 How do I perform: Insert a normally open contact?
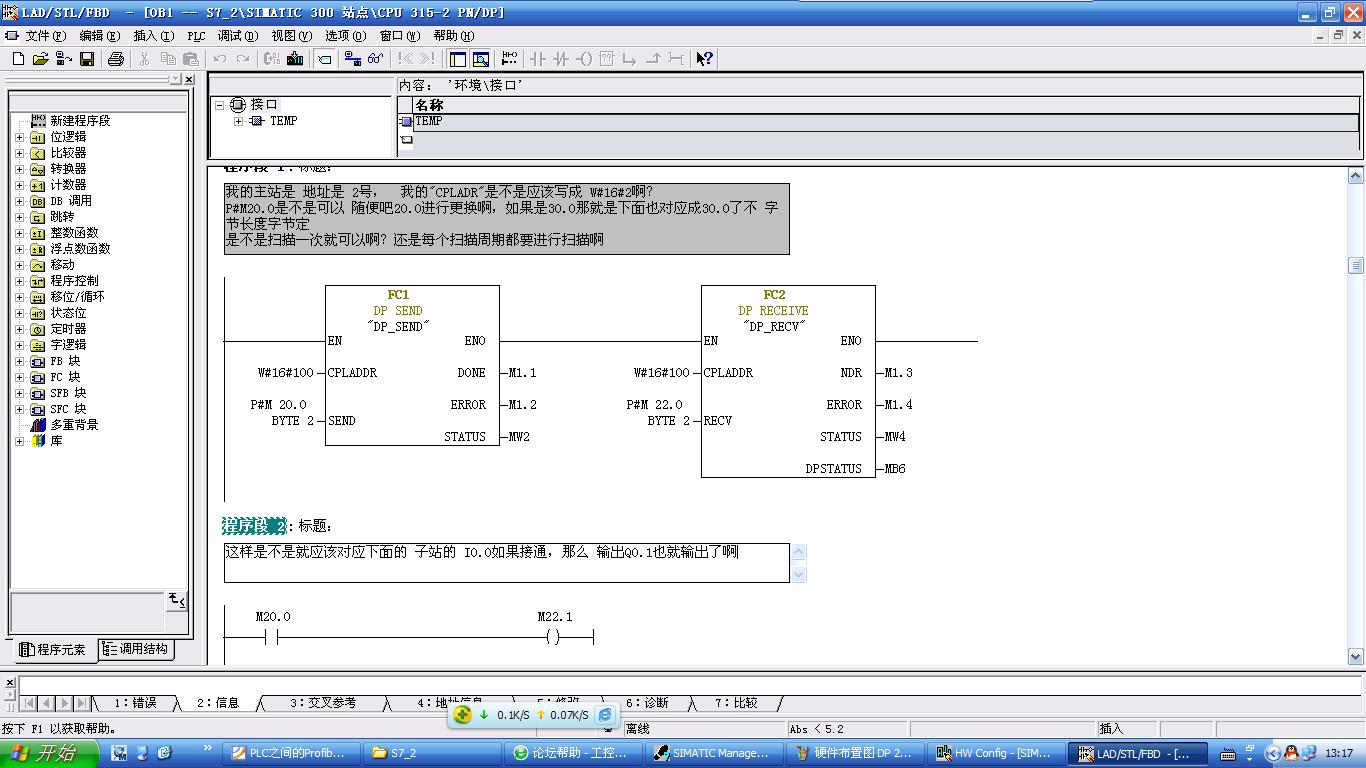click(x=538, y=59)
